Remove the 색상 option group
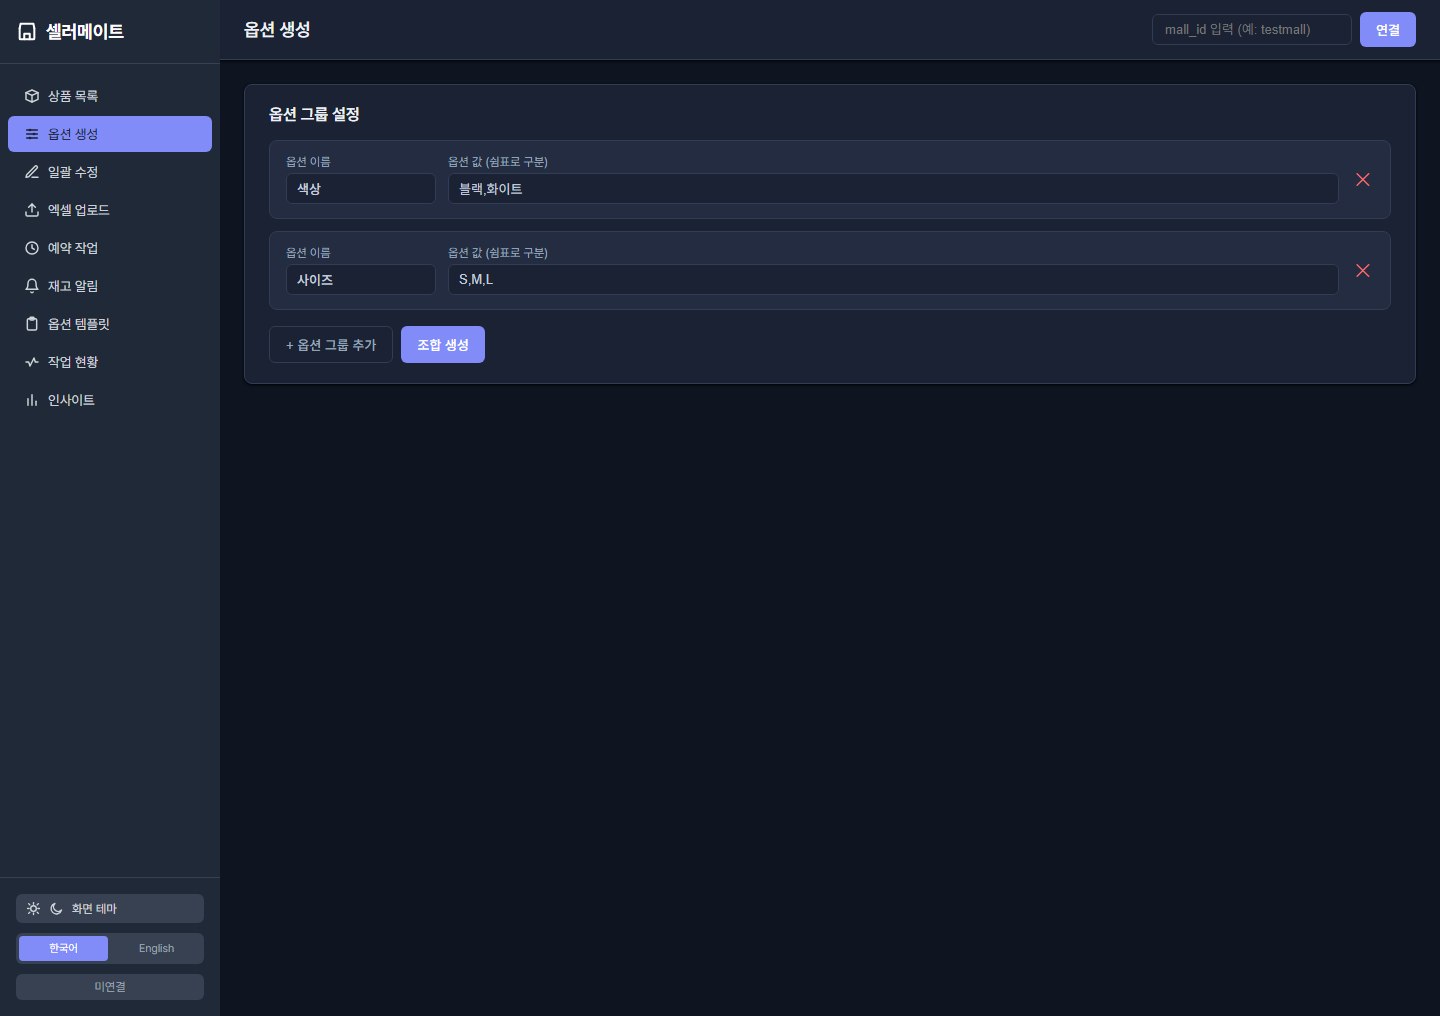Viewport: 1440px width, 1016px height. [1362, 180]
